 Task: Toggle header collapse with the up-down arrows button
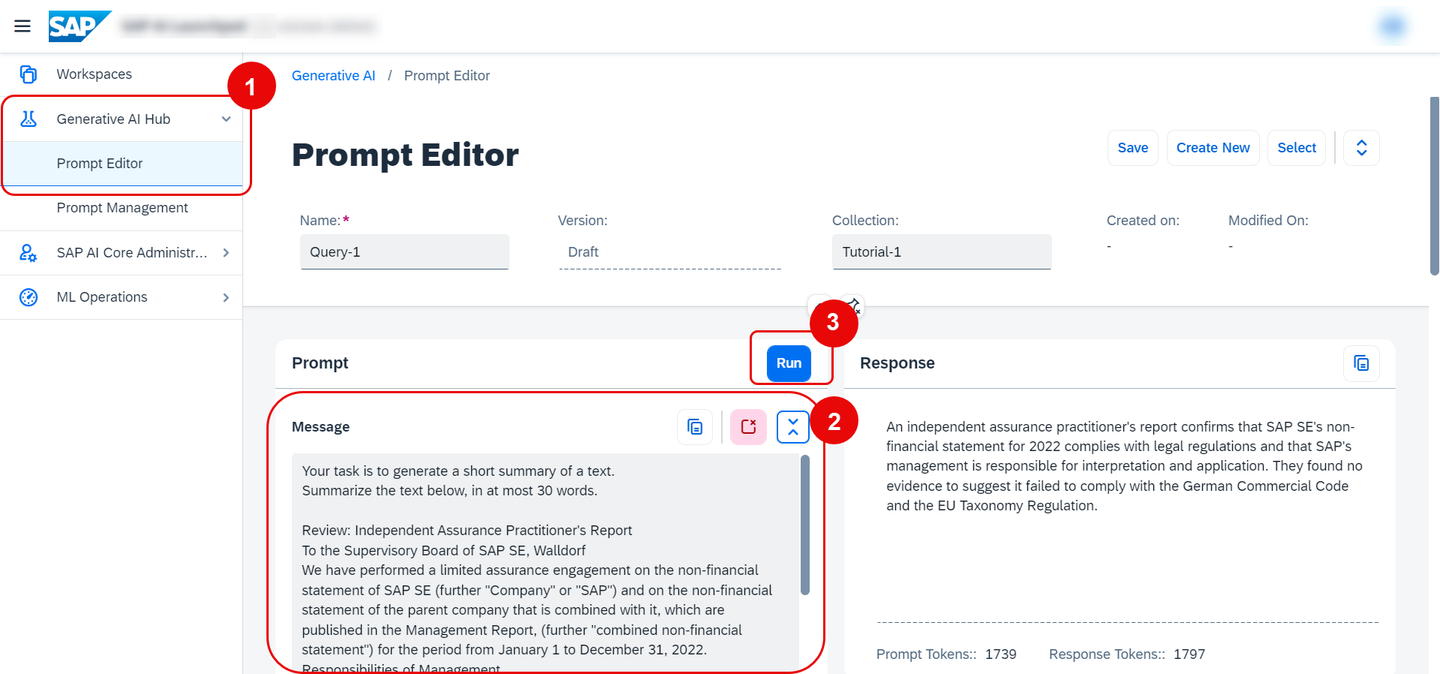[x=1361, y=148]
